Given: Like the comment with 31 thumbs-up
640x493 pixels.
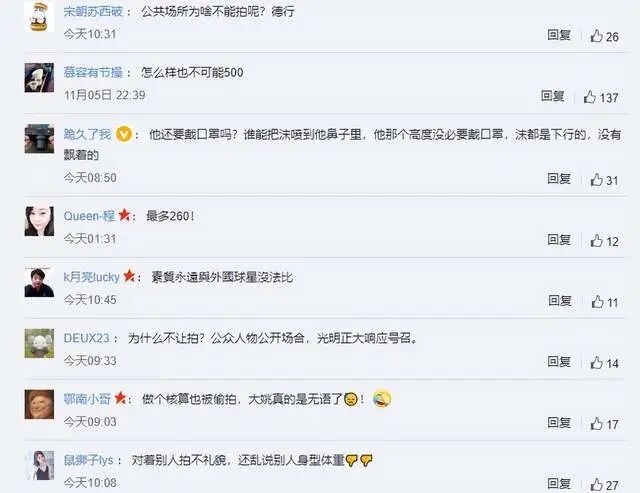Looking at the screenshot, I should coord(596,180).
